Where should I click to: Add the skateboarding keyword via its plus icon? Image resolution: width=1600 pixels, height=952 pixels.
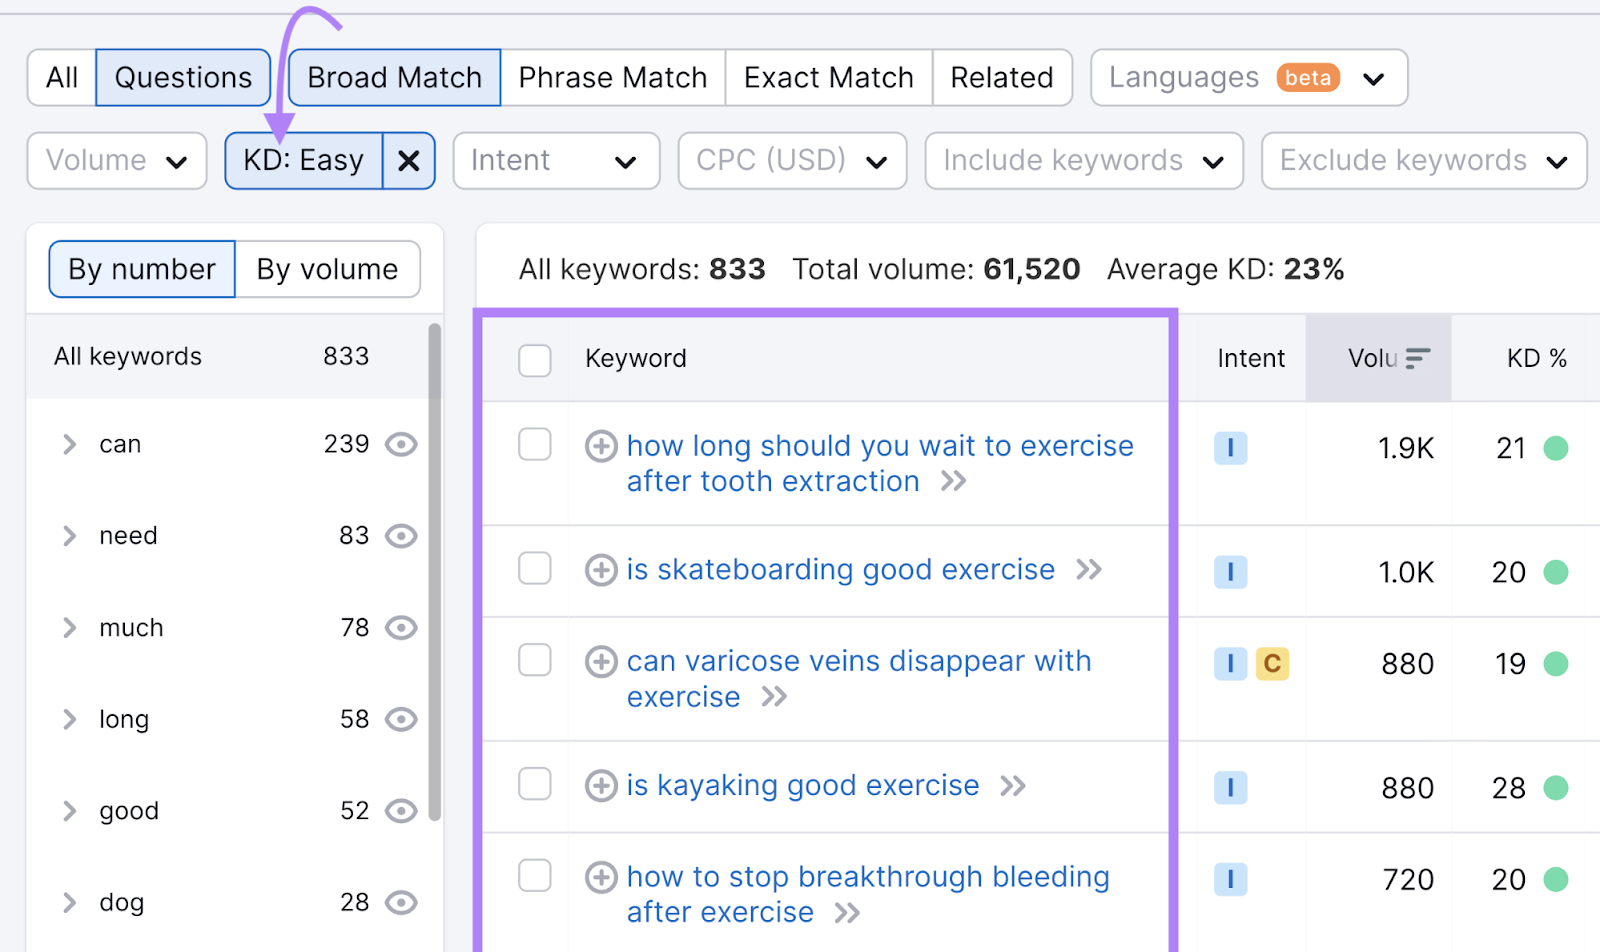[x=601, y=570]
